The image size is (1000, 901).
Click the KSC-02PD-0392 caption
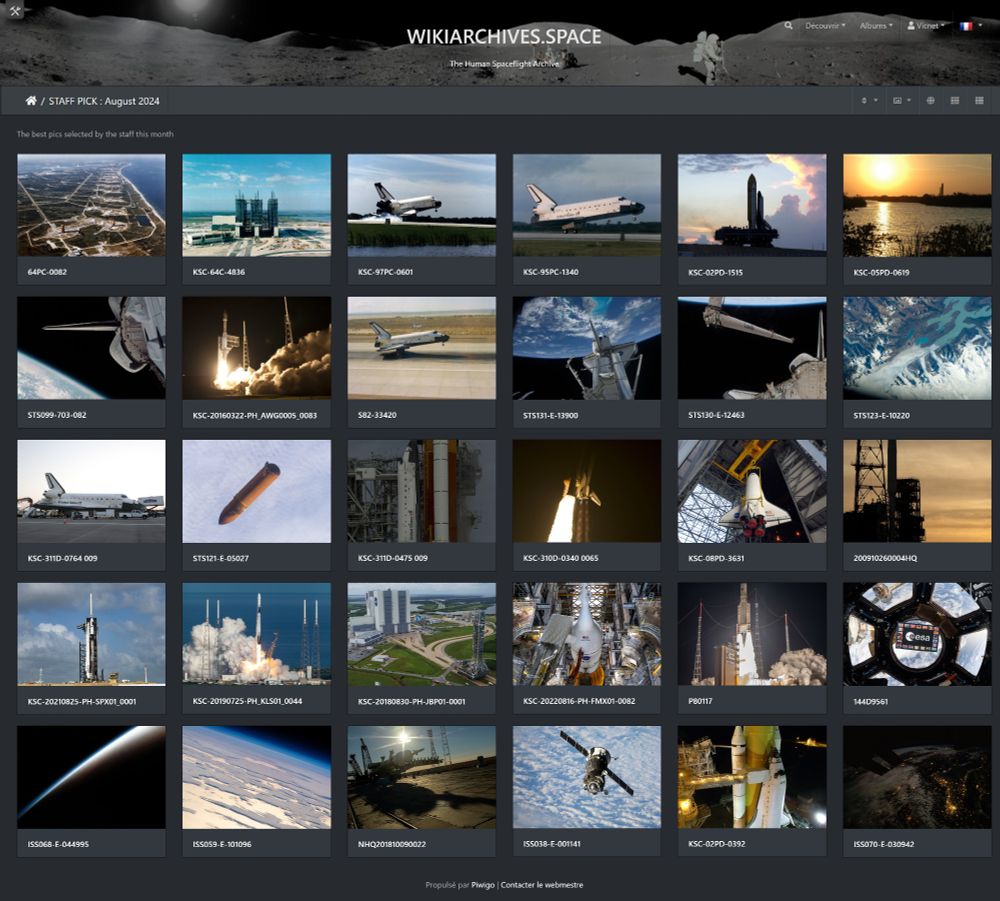coord(717,844)
